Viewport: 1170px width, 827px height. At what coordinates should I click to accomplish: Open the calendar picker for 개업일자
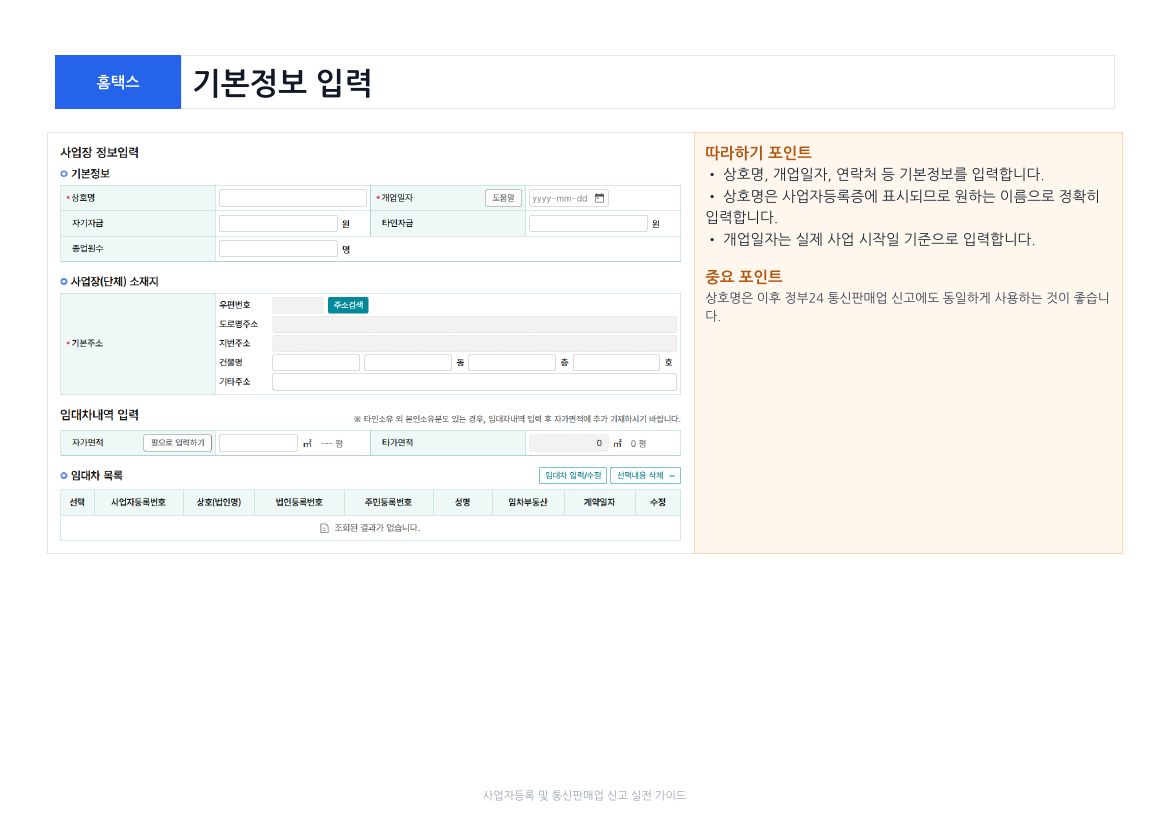tap(599, 199)
